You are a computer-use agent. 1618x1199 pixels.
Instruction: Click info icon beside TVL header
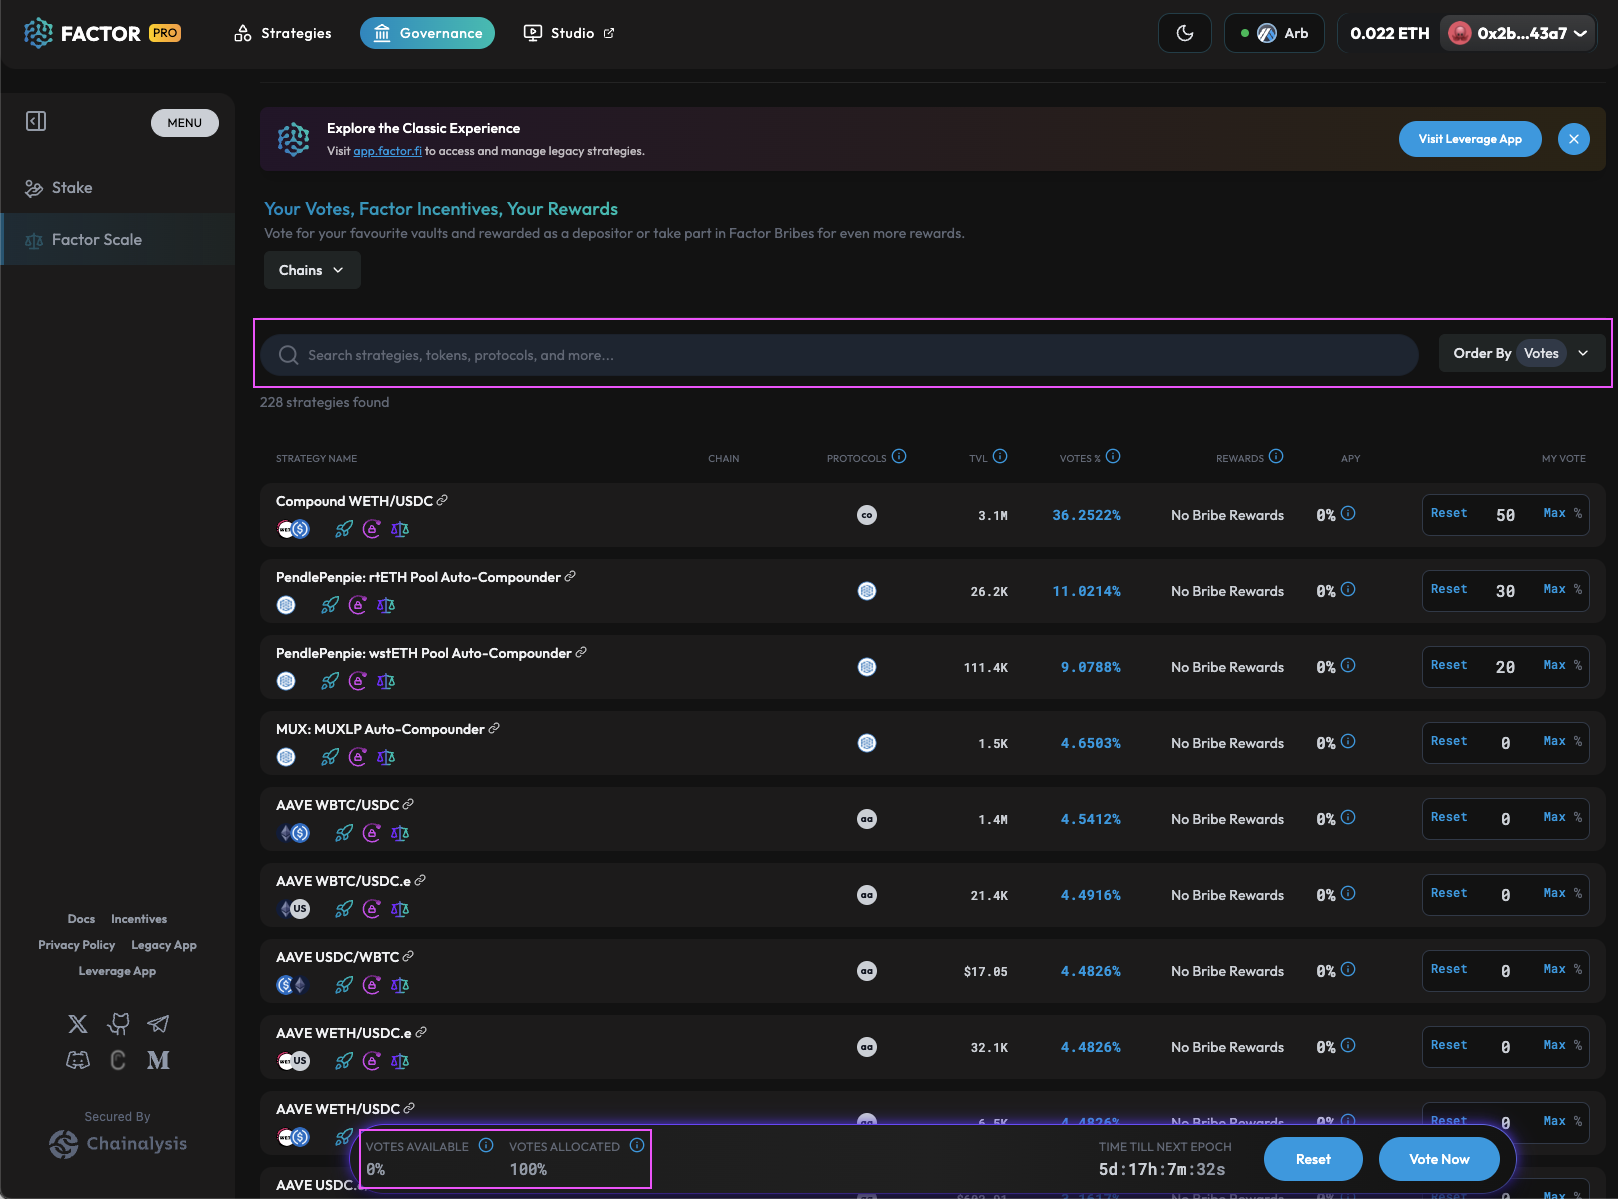(x=1000, y=457)
